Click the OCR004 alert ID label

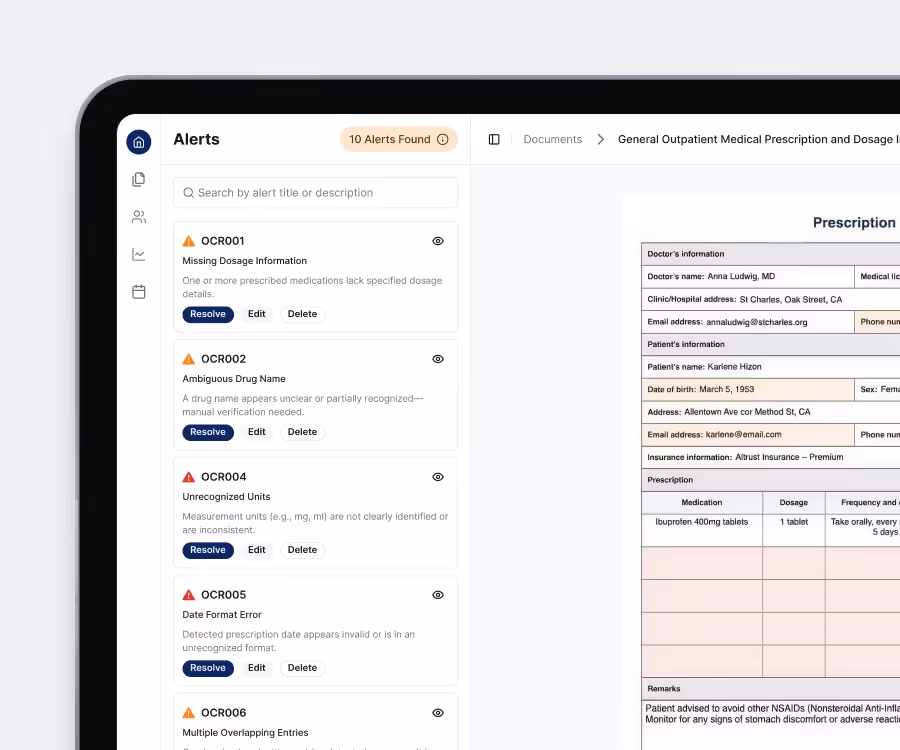[x=223, y=477]
